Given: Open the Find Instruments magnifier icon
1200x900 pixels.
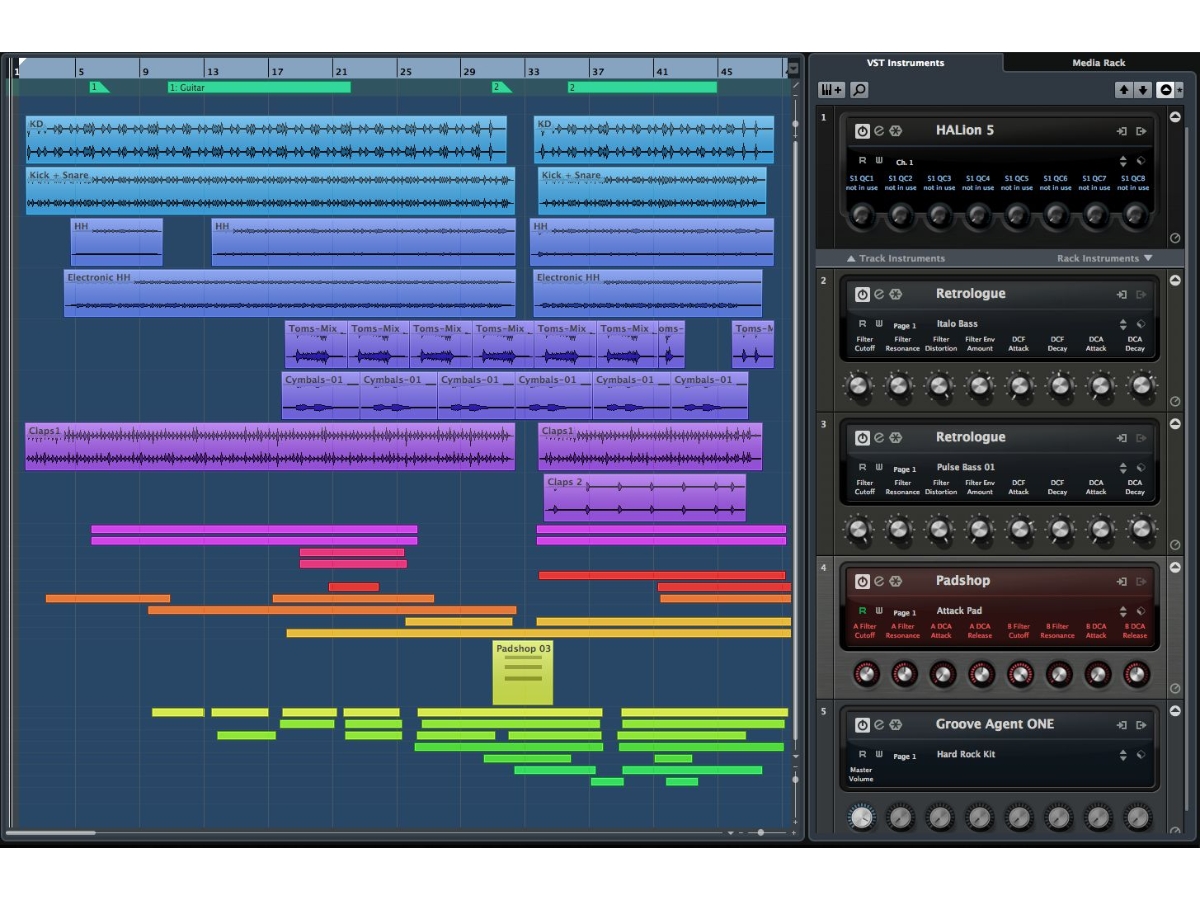Looking at the screenshot, I should pyautogui.click(x=859, y=90).
